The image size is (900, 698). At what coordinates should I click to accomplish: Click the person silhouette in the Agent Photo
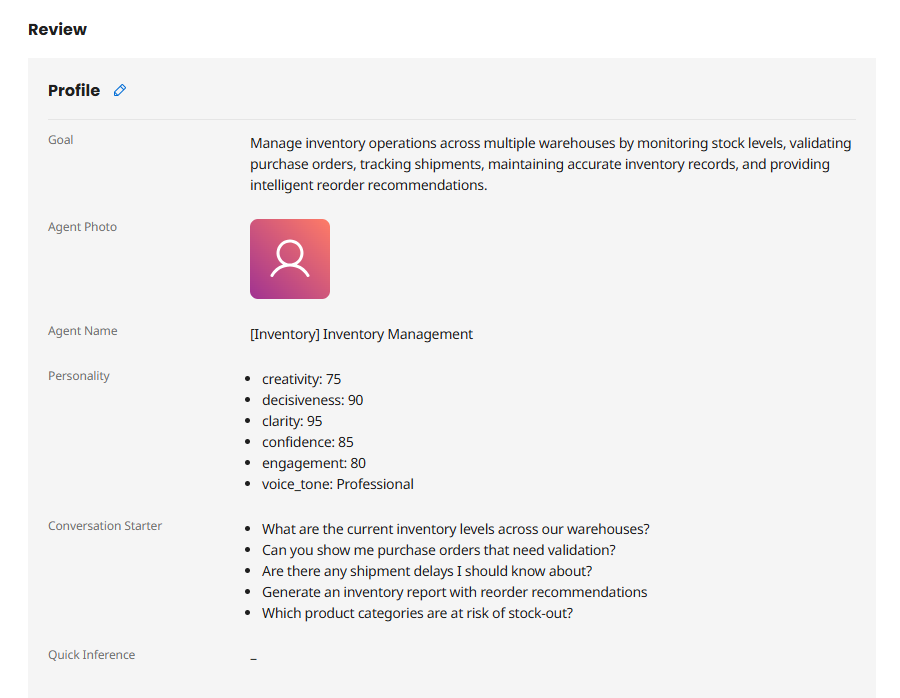(x=289, y=258)
